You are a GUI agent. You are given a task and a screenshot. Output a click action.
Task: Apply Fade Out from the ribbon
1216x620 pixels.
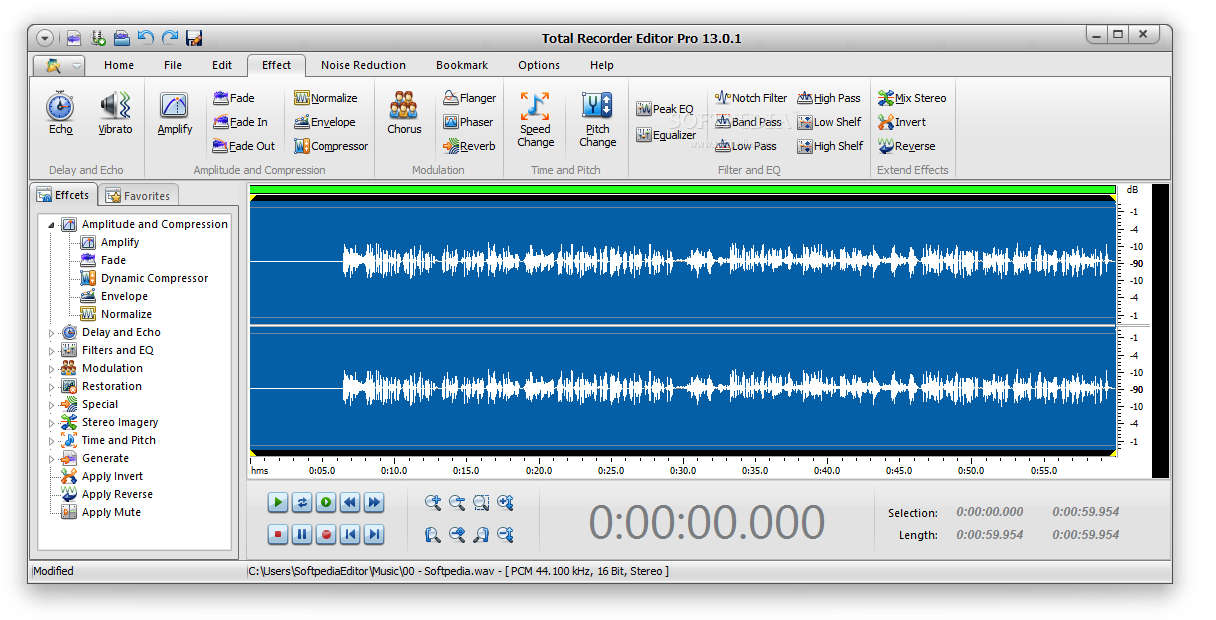tap(243, 146)
